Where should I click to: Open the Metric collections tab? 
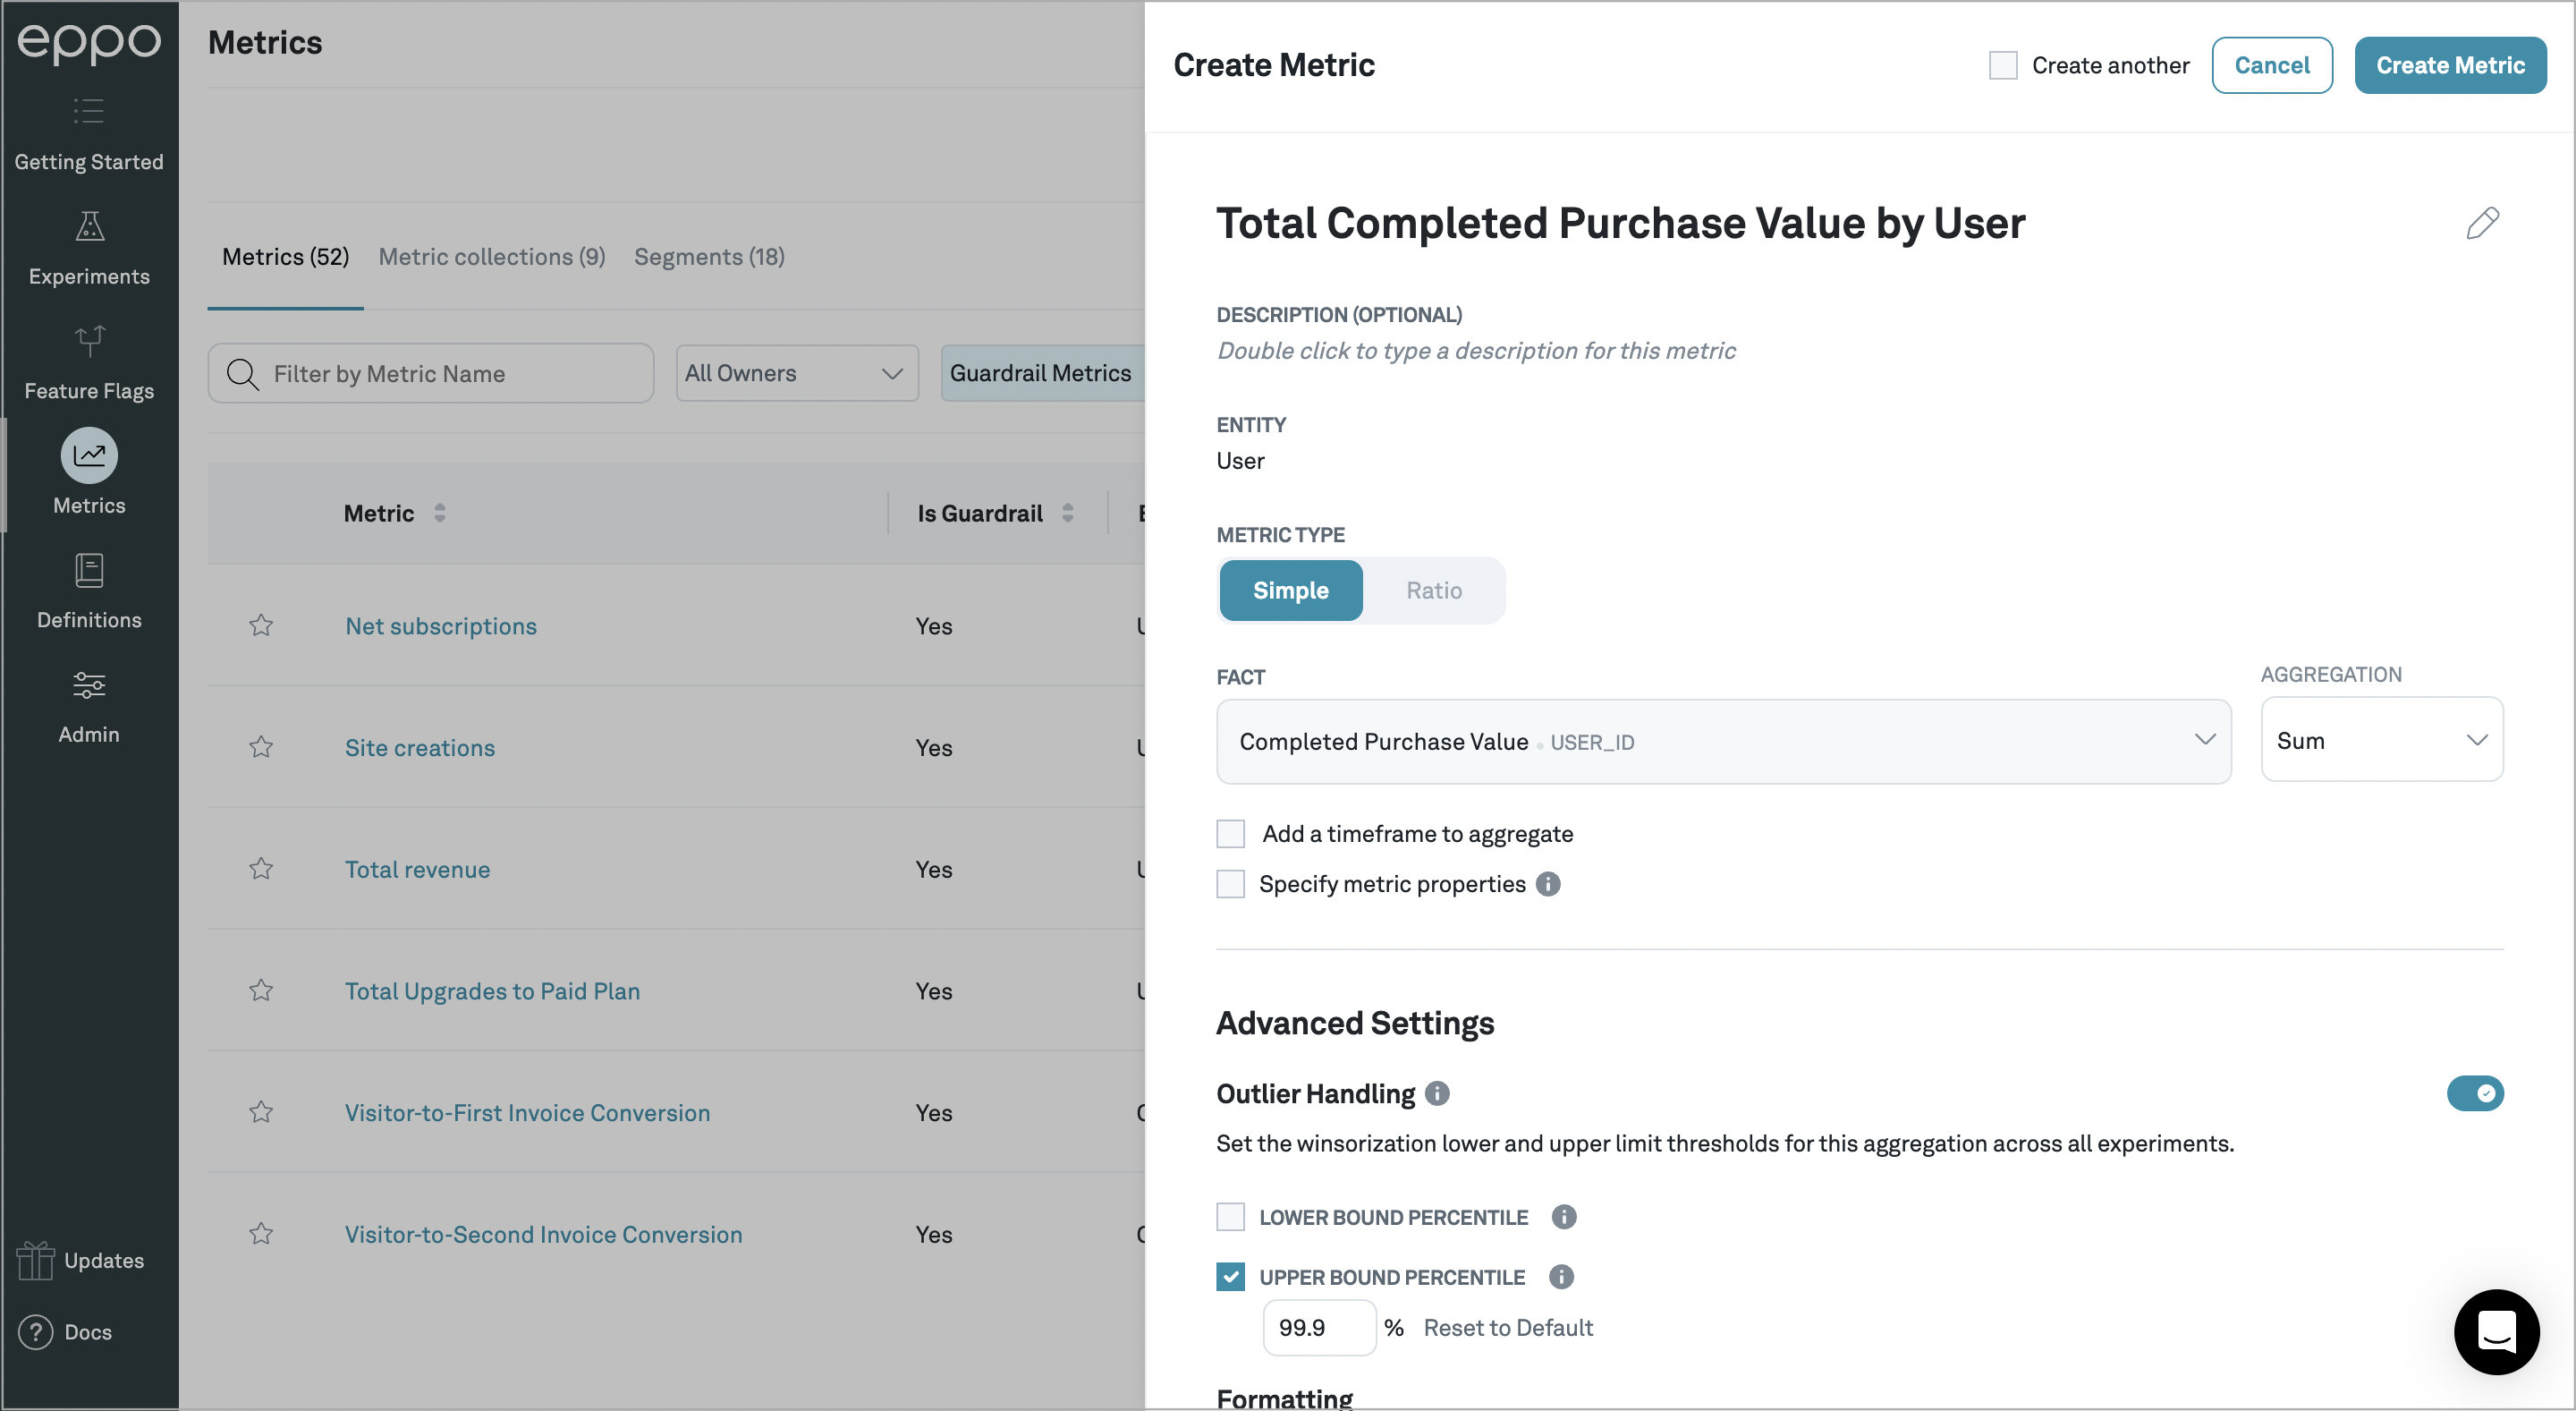point(492,255)
